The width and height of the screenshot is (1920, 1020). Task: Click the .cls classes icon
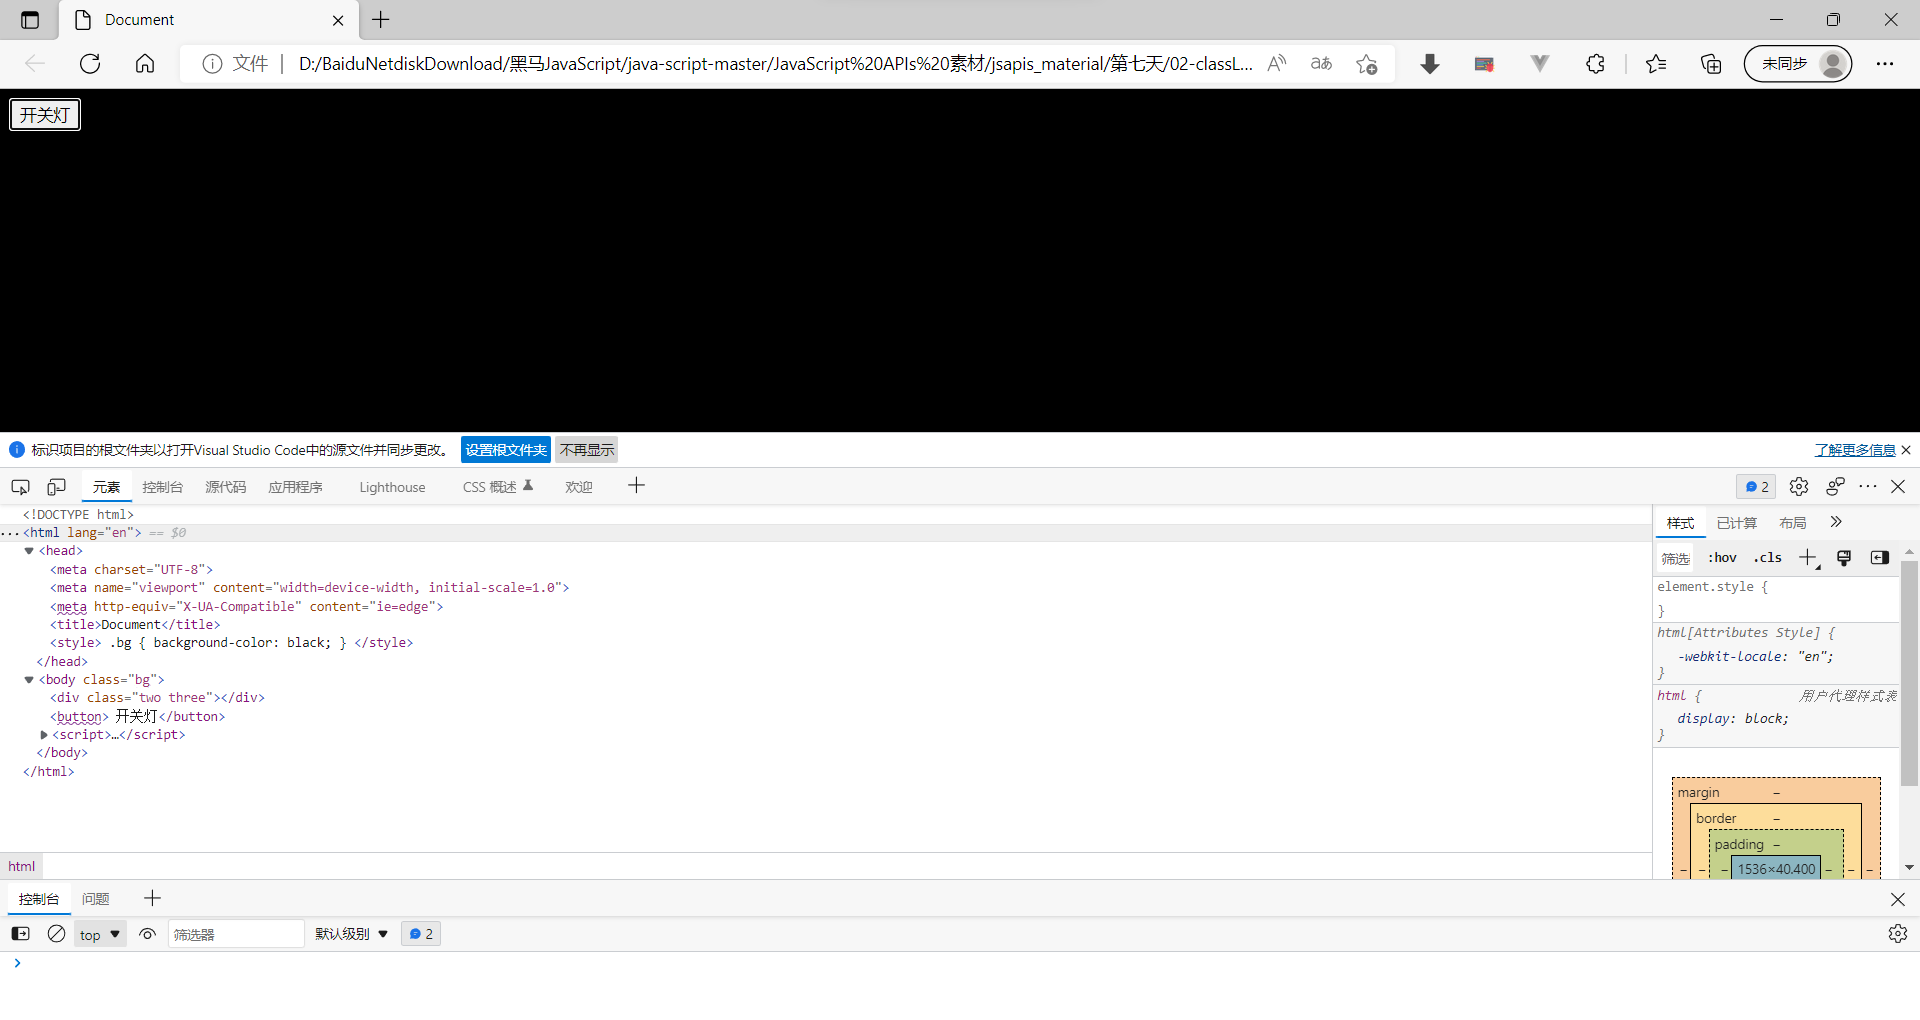pyautogui.click(x=1768, y=558)
